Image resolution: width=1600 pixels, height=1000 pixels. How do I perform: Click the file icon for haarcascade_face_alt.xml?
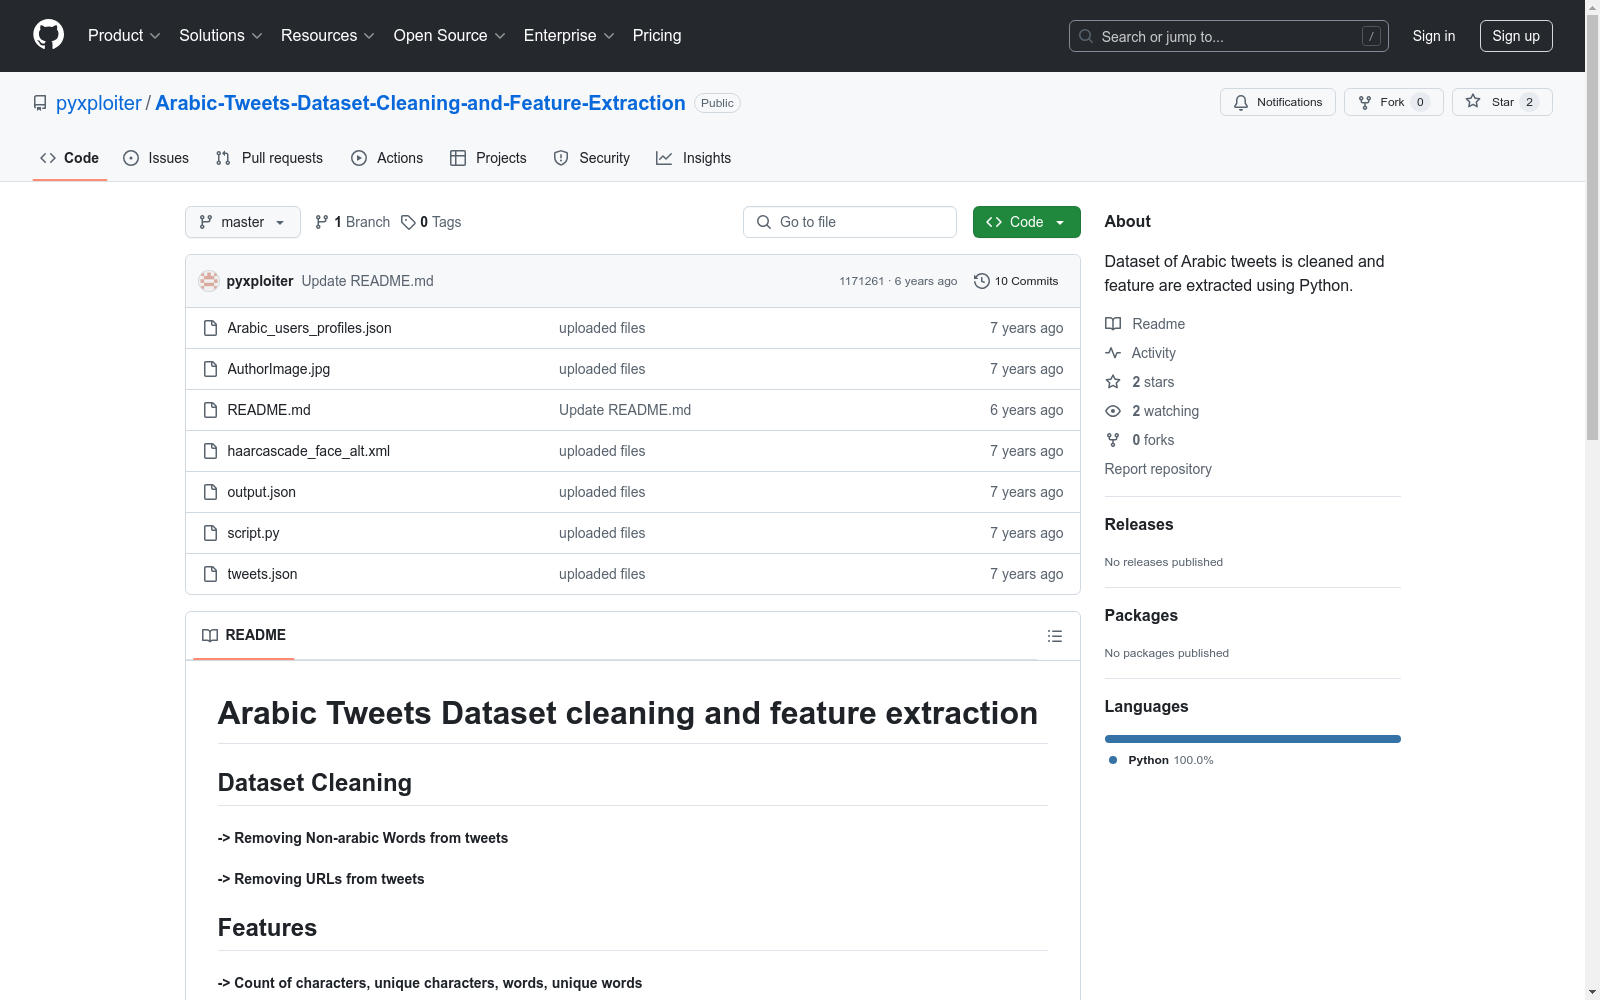(210, 451)
